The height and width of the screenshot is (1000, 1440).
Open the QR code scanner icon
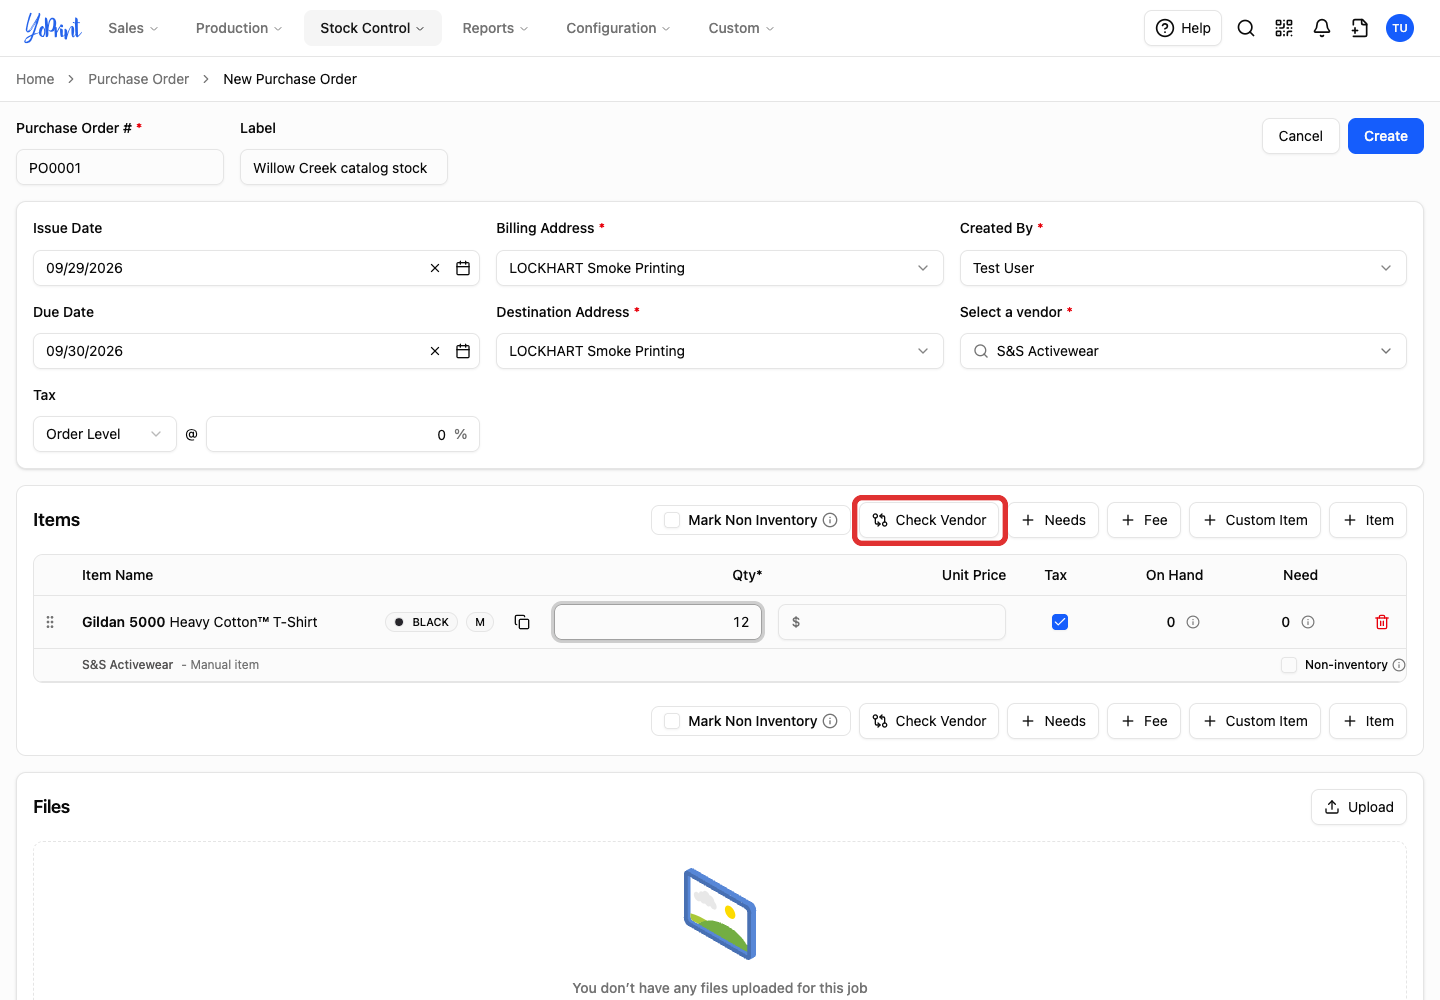[x=1284, y=28]
